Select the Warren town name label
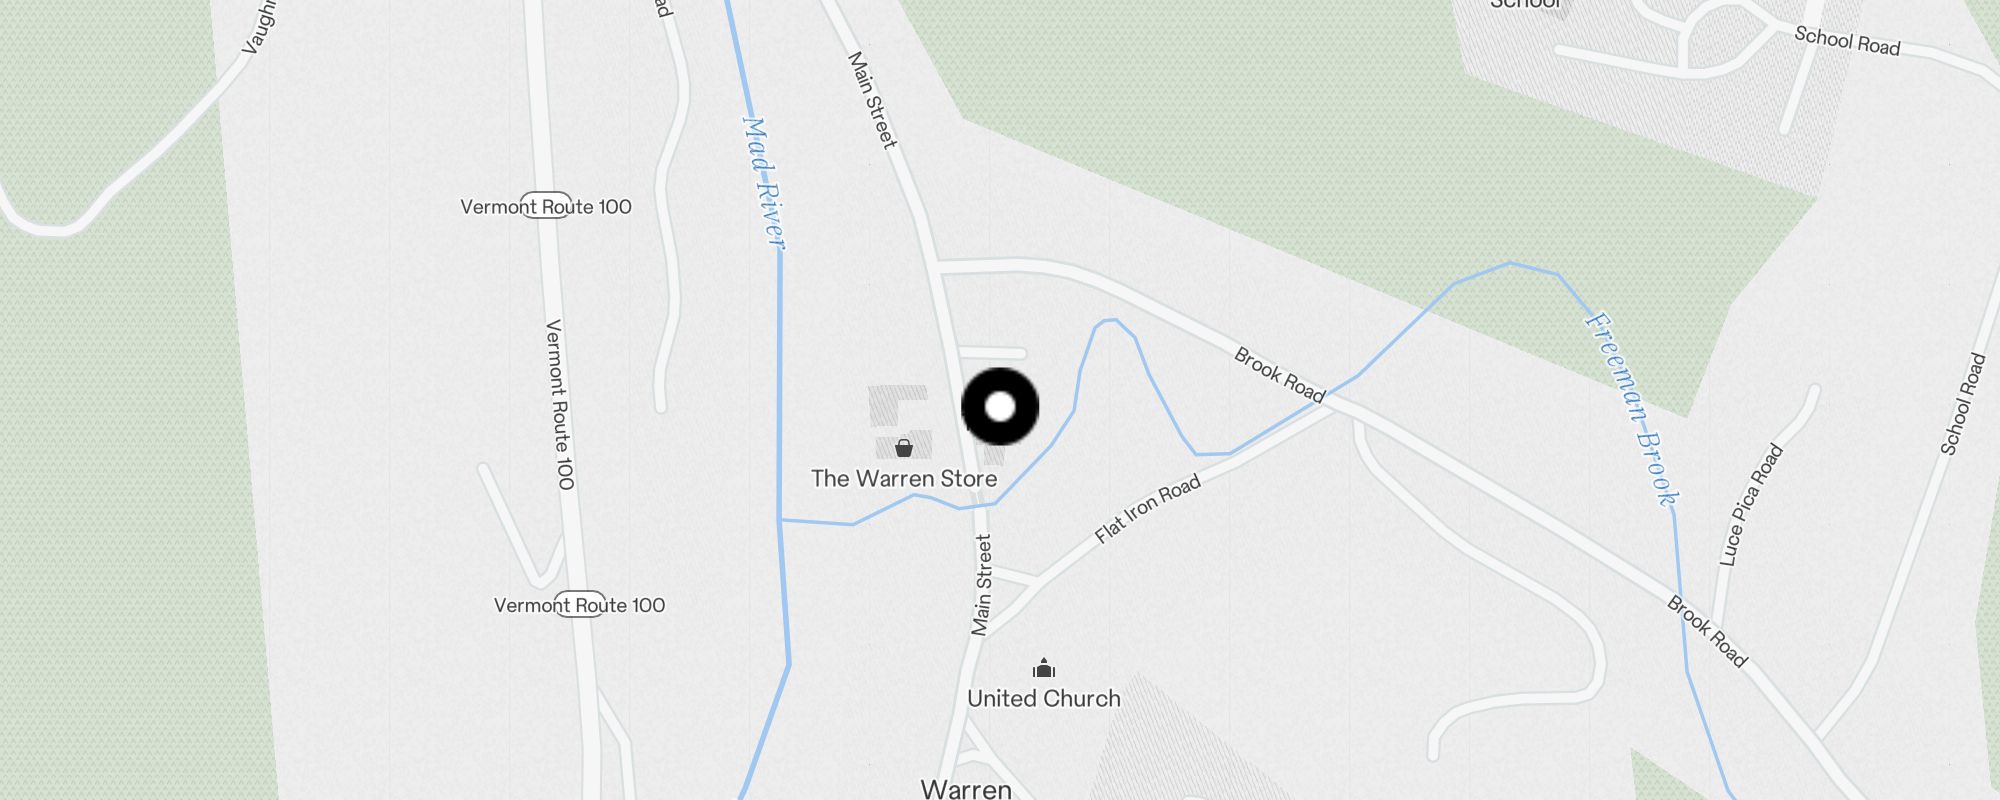The height and width of the screenshot is (800, 2000). [966, 789]
